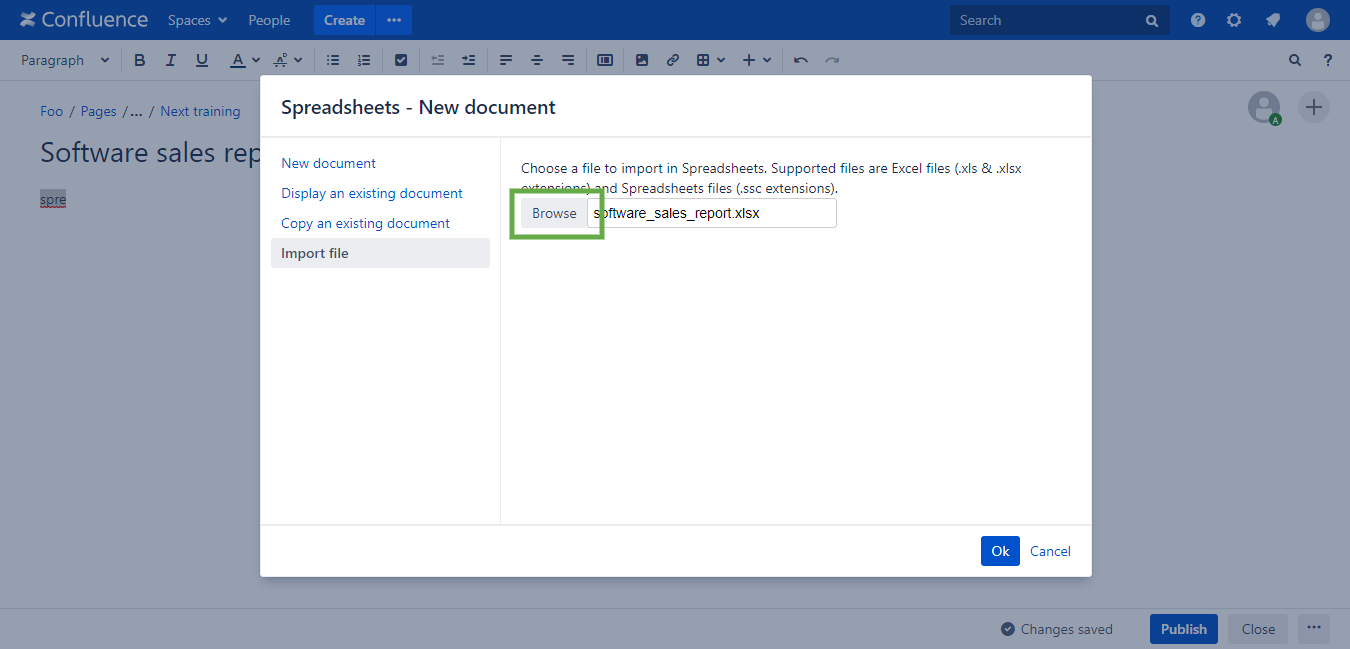Open the help question mark icon

click(1198, 20)
